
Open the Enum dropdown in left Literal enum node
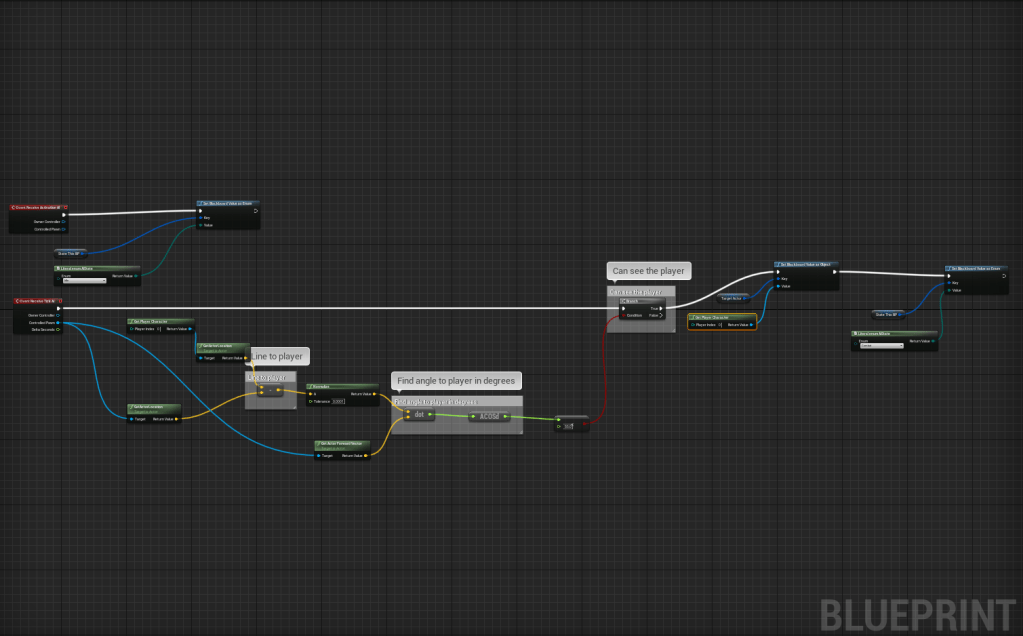pyautogui.click(x=84, y=281)
